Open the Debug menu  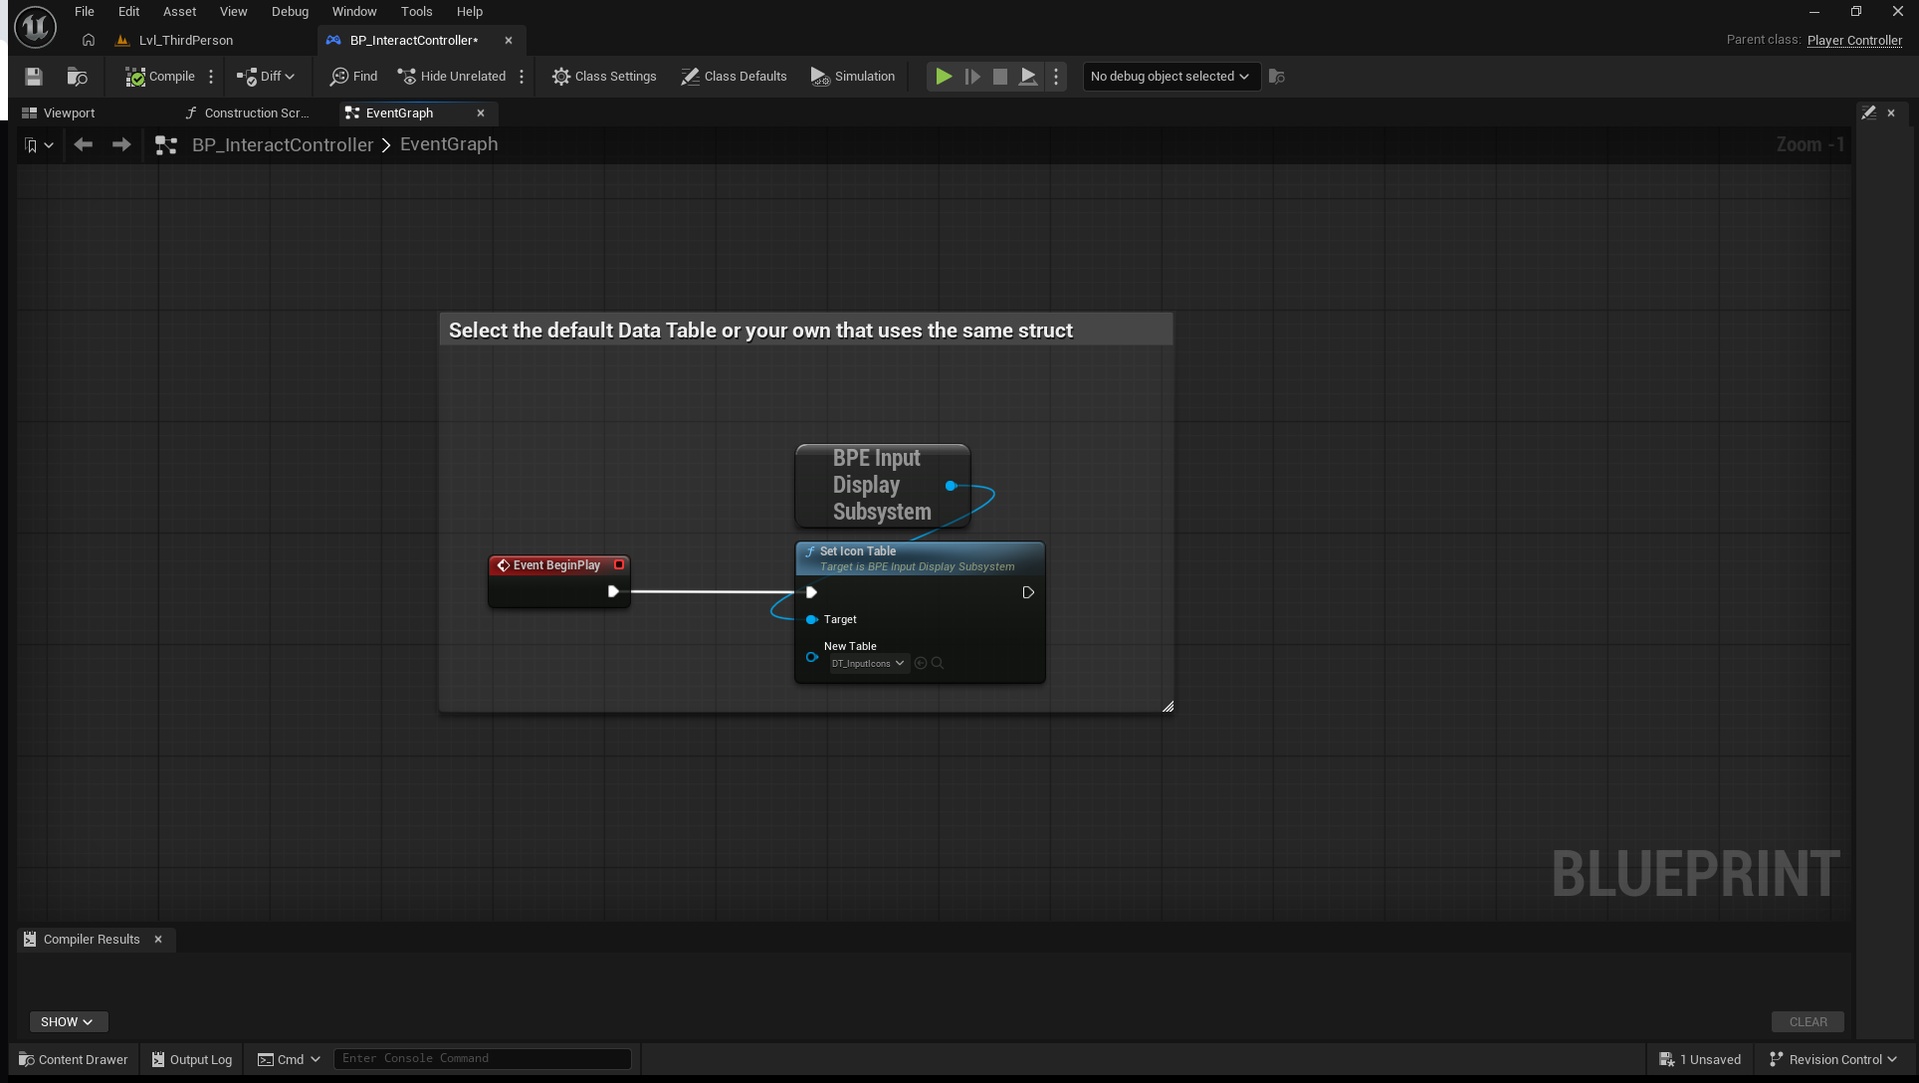tap(290, 11)
